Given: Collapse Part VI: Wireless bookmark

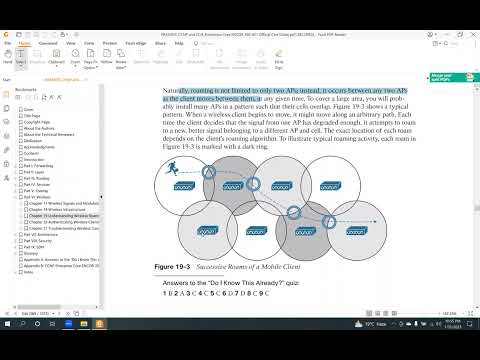Looking at the screenshot, I should pos(16,197).
